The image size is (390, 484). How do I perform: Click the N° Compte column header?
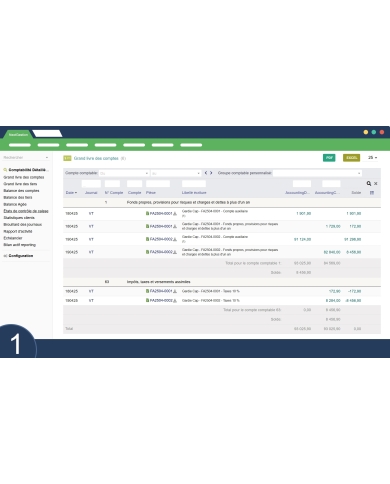[x=114, y=193]
